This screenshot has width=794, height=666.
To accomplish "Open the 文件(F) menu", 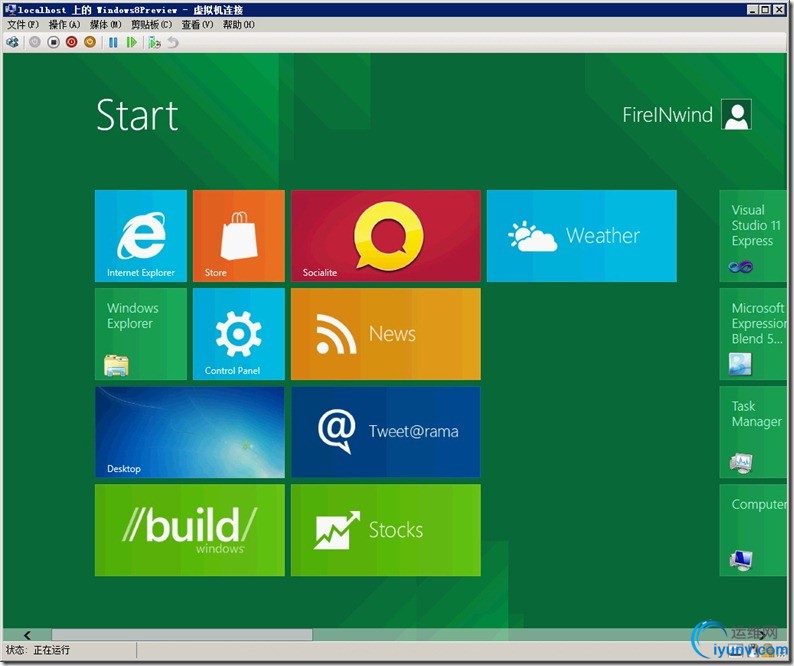I will [x=22, y=24].
